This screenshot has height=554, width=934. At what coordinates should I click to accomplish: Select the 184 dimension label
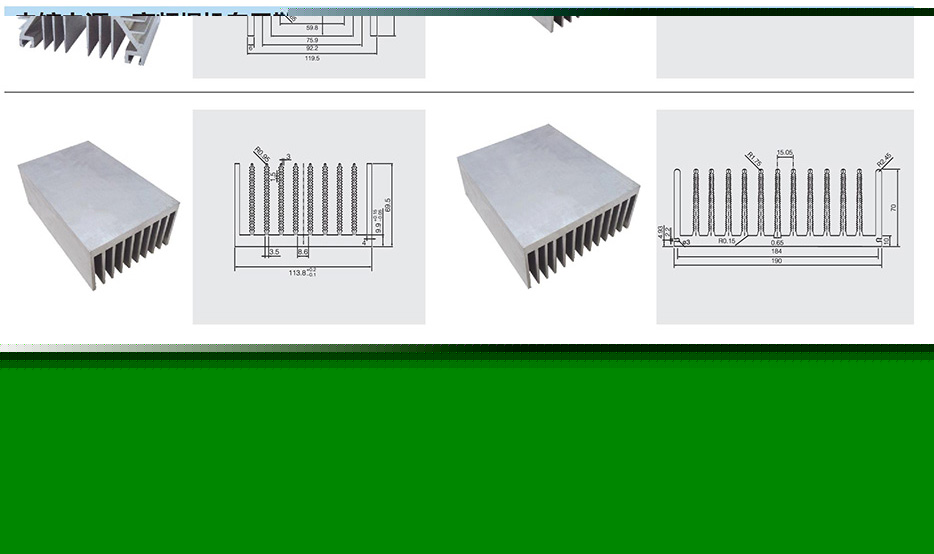pyautogui.click(x=776, y=251)
